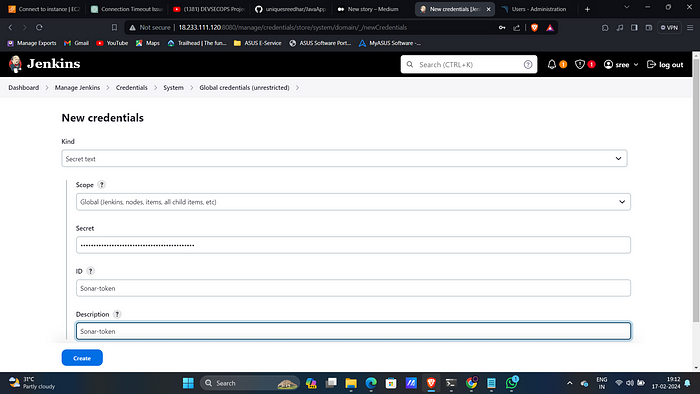Open WhatsApp from the taskbar

(512, 383)
